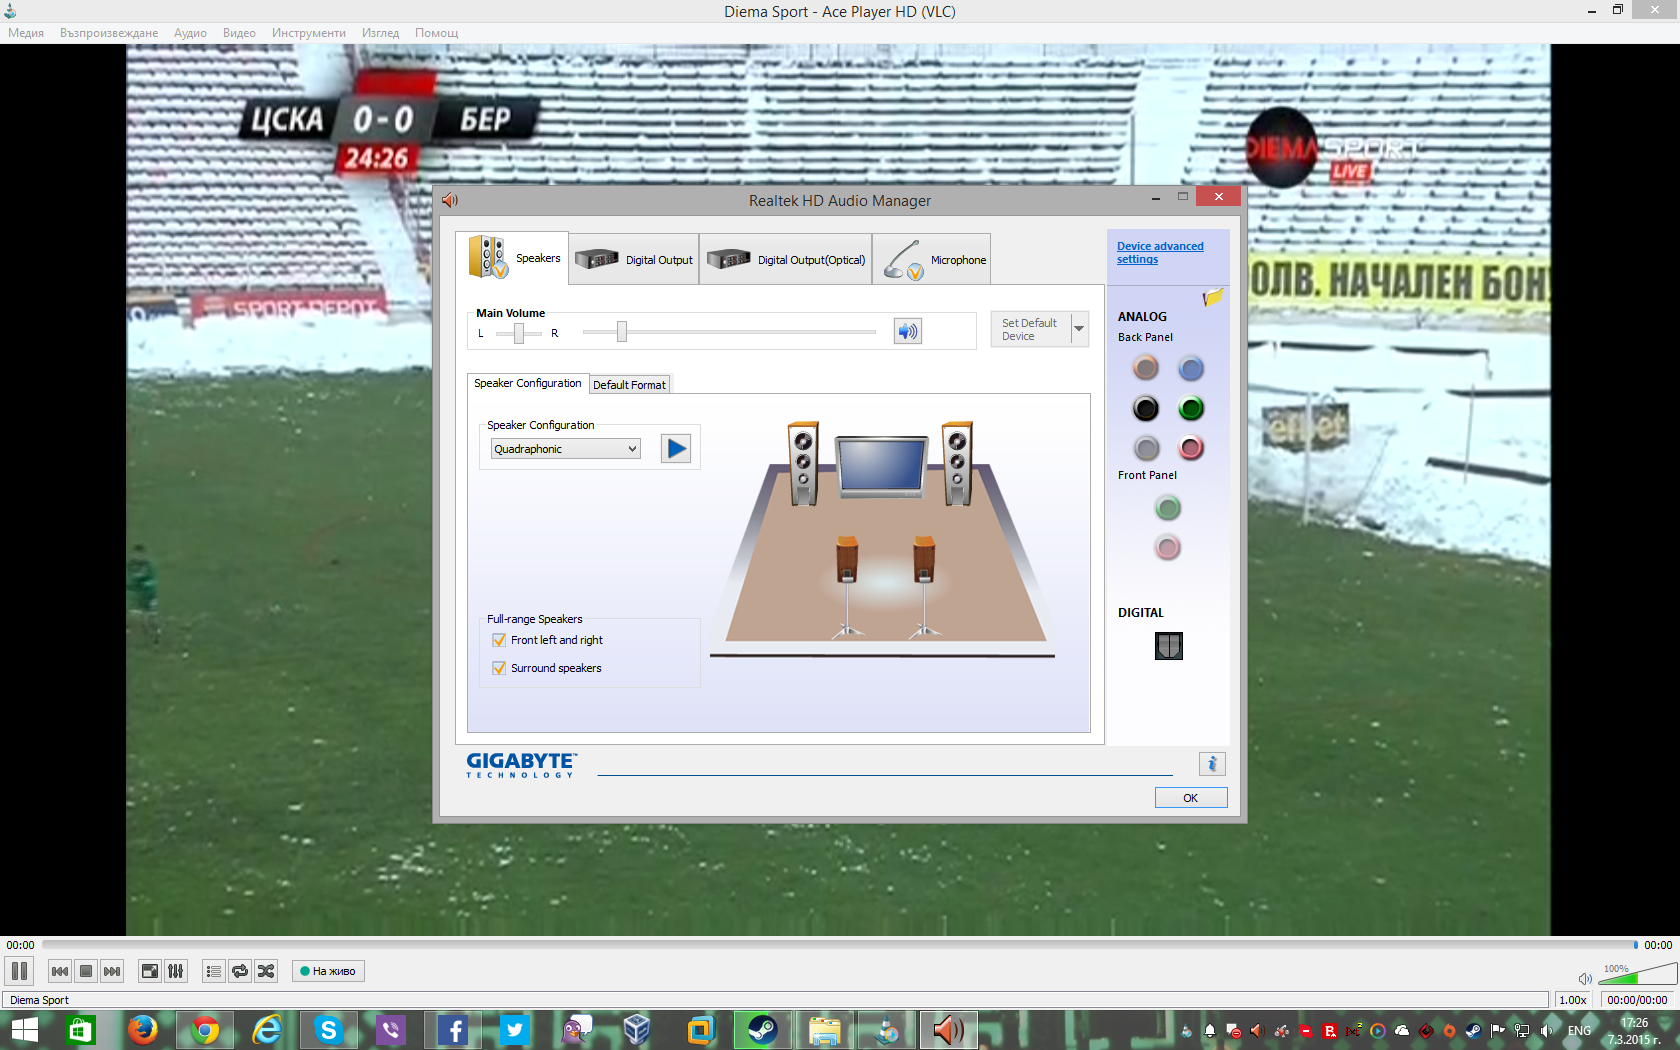Open the Аудио menu
The image size is (1680, 1050).
pos(190,33)
